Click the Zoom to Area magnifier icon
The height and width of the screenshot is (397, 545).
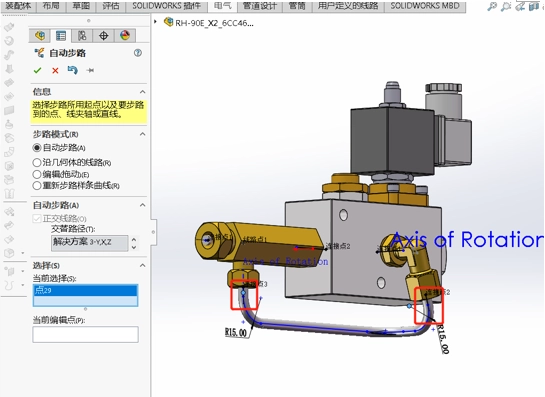506,7
